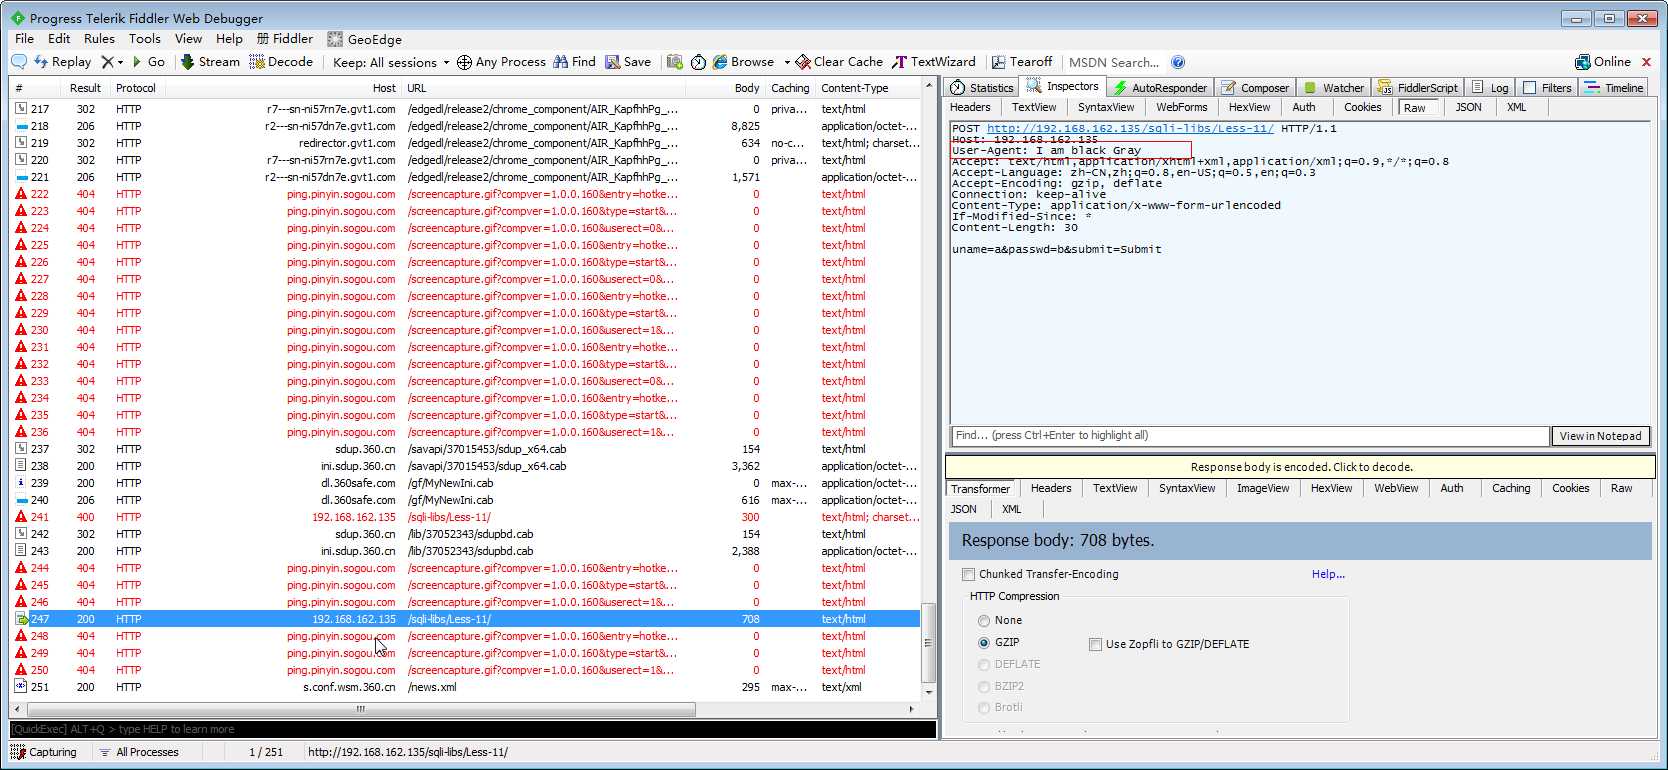This screenshot has height=770, width=1668.
Task: Toggle Decode button in toolbar
Action: (x=282, y=62)
